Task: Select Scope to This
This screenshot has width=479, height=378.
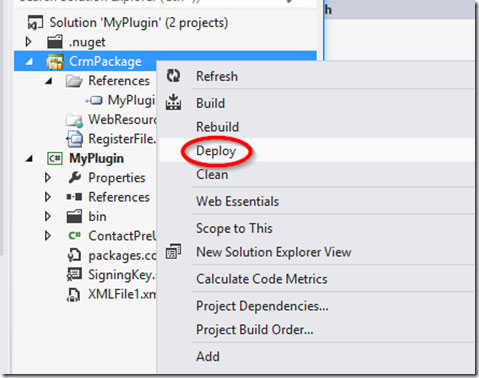Action: (234, 228)
